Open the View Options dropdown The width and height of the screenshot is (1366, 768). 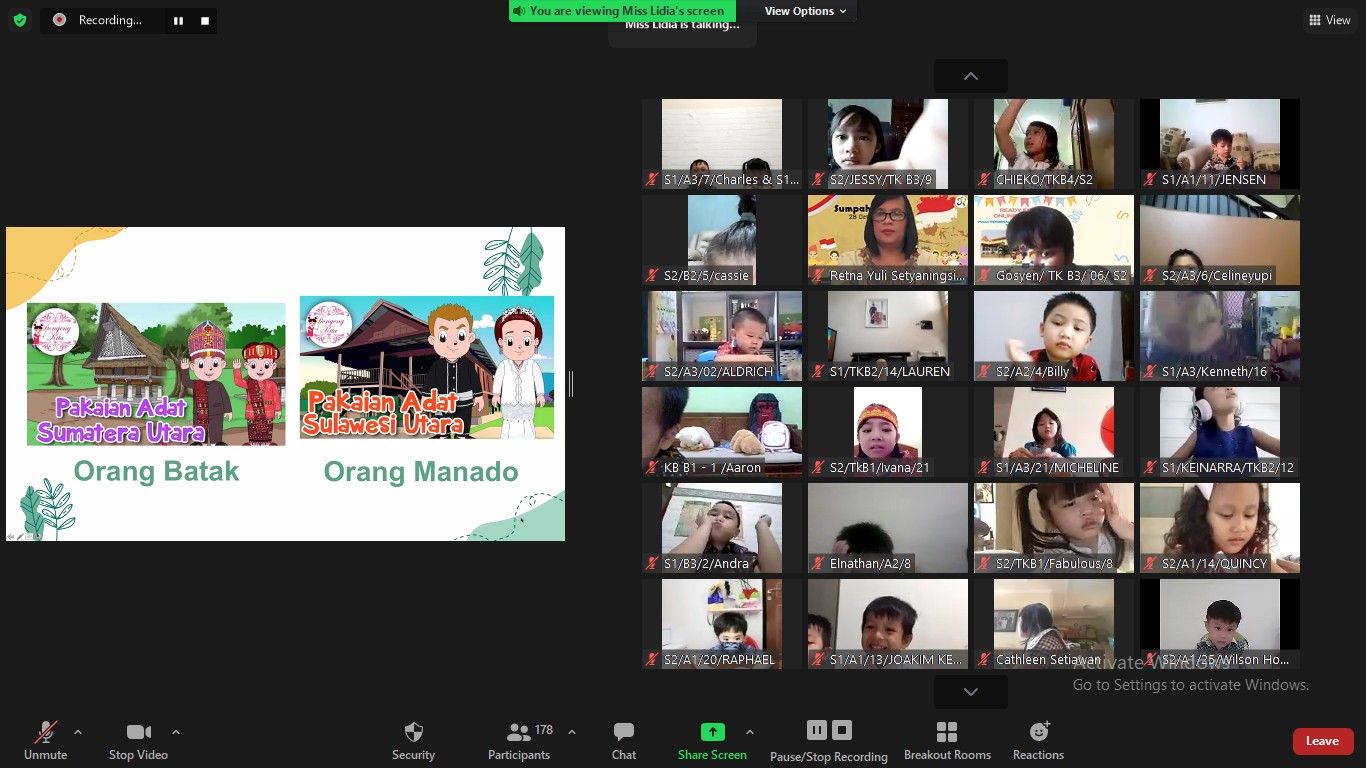point(805,11)
